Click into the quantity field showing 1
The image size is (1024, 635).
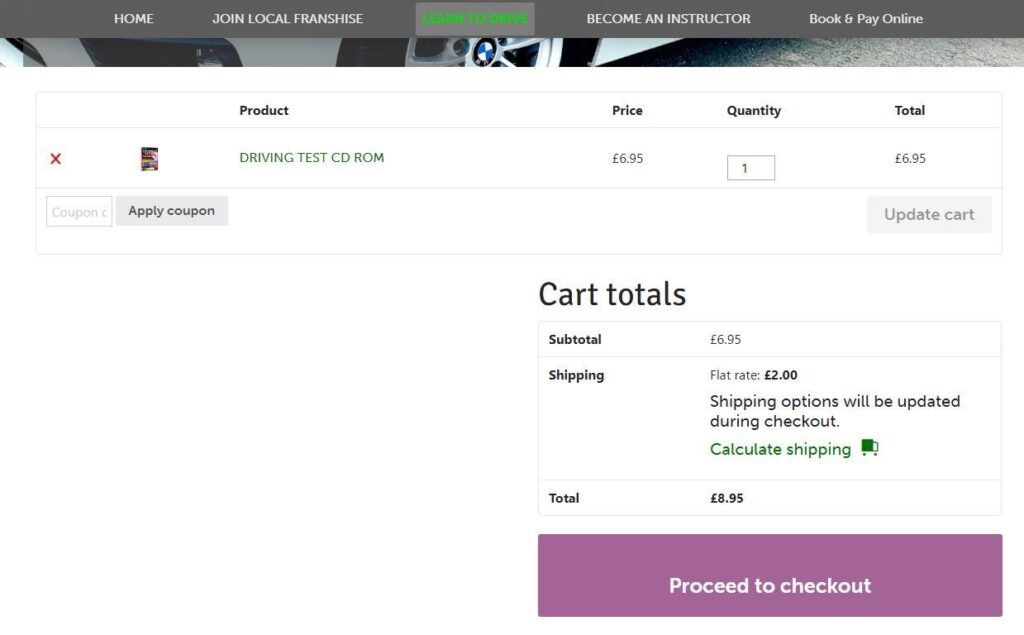click(751, 168)
